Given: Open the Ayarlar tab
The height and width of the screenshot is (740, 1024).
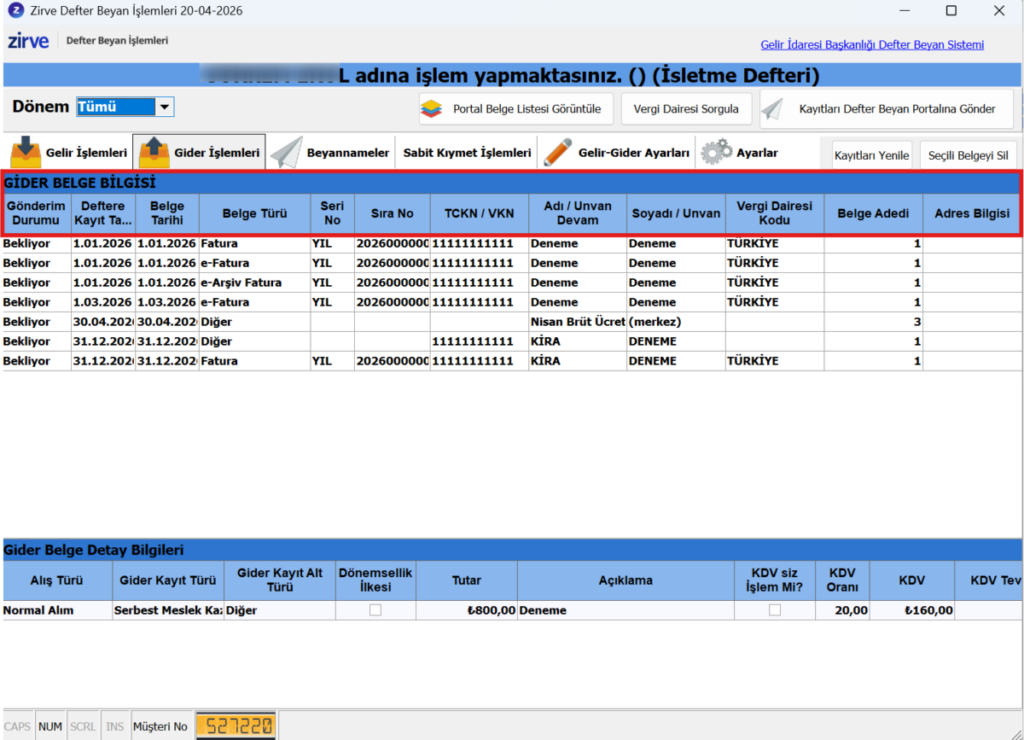Looking at the screenshot, I should point(739,152).
